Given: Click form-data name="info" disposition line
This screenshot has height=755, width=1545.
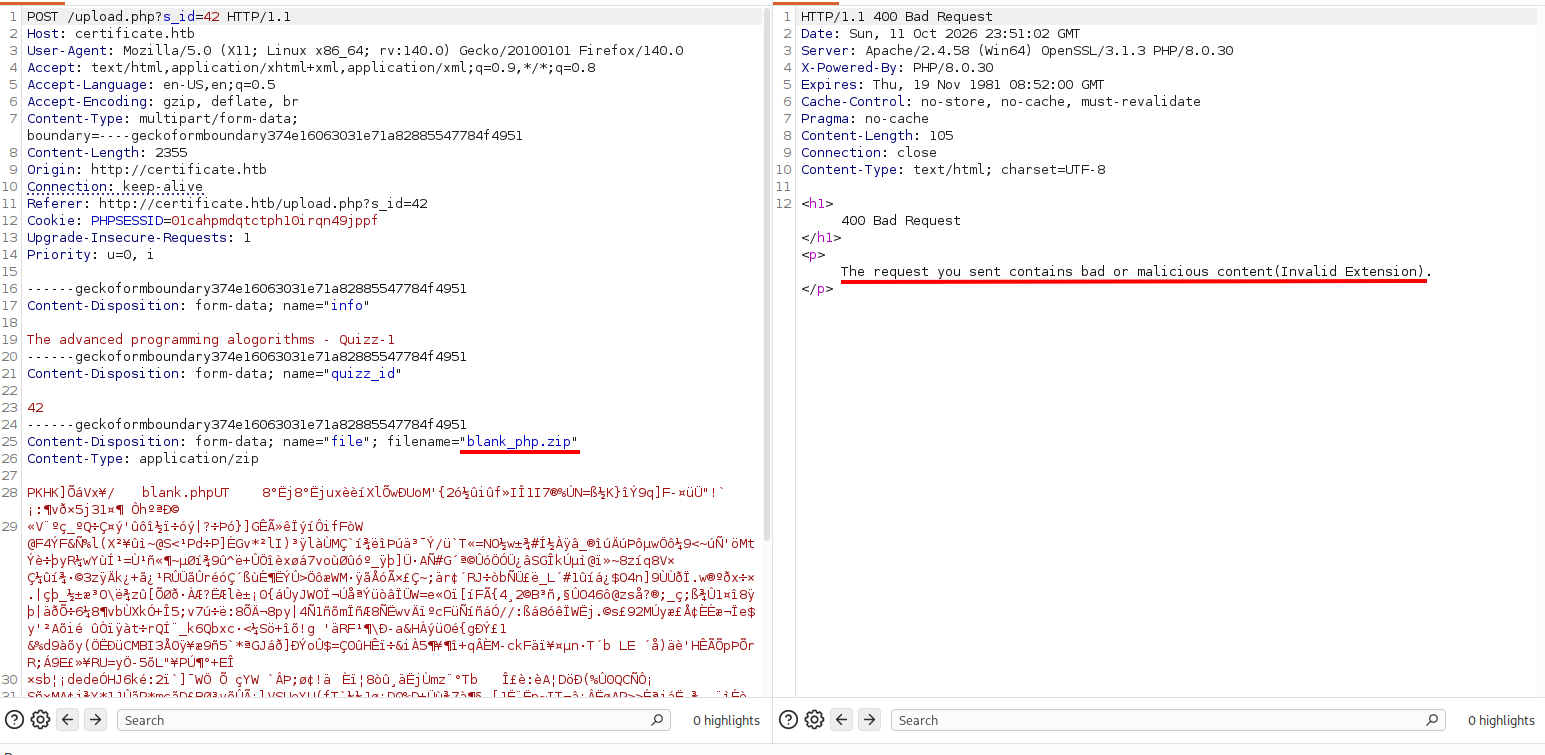Looking at the screenshot, I should pos(198,306).
